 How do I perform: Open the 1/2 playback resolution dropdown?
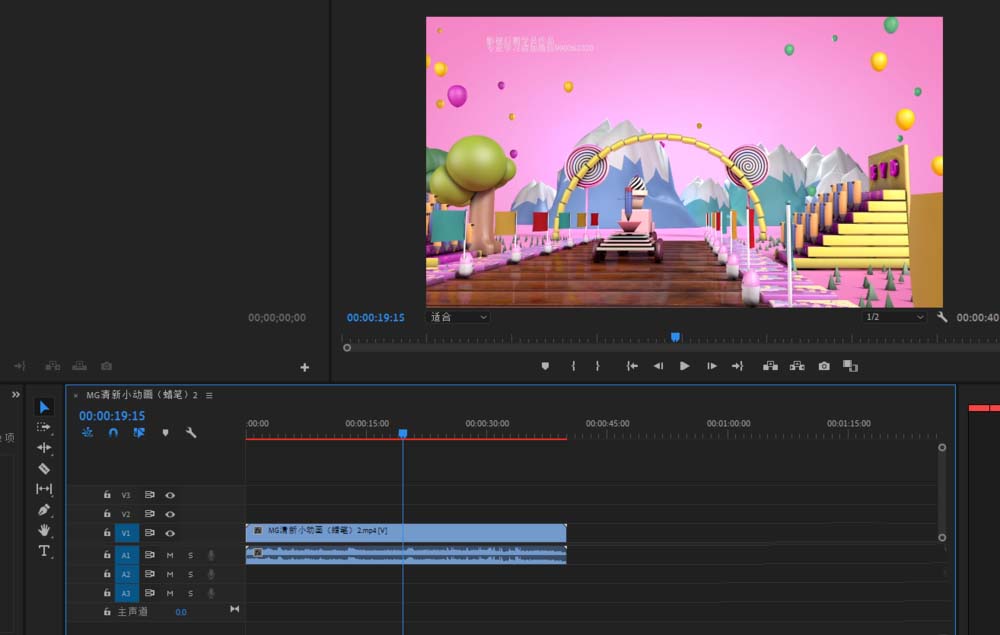[x=894, y=317]
